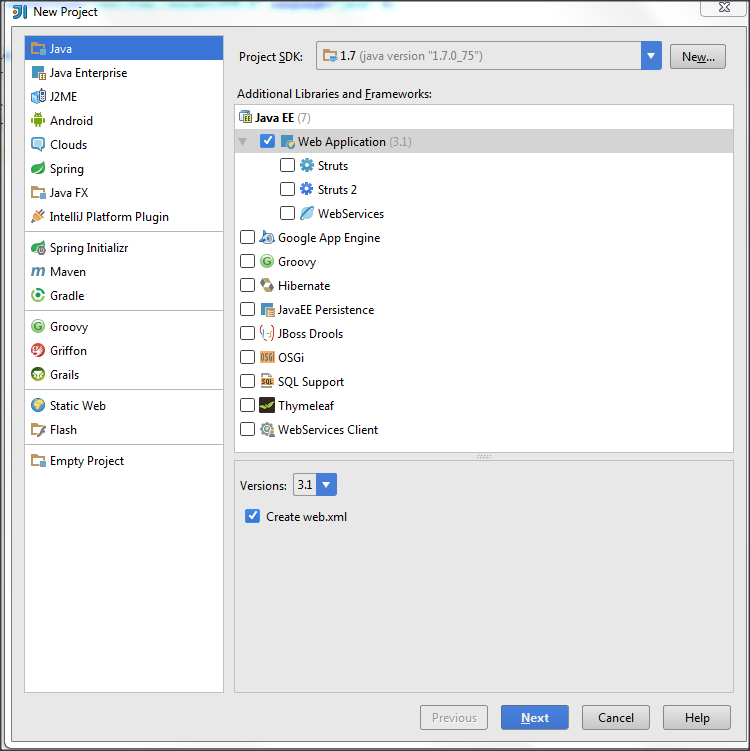Screen dimensions: 750x751
Task: Click the Java EE (7) group header
Action: (x=484, y=117)
